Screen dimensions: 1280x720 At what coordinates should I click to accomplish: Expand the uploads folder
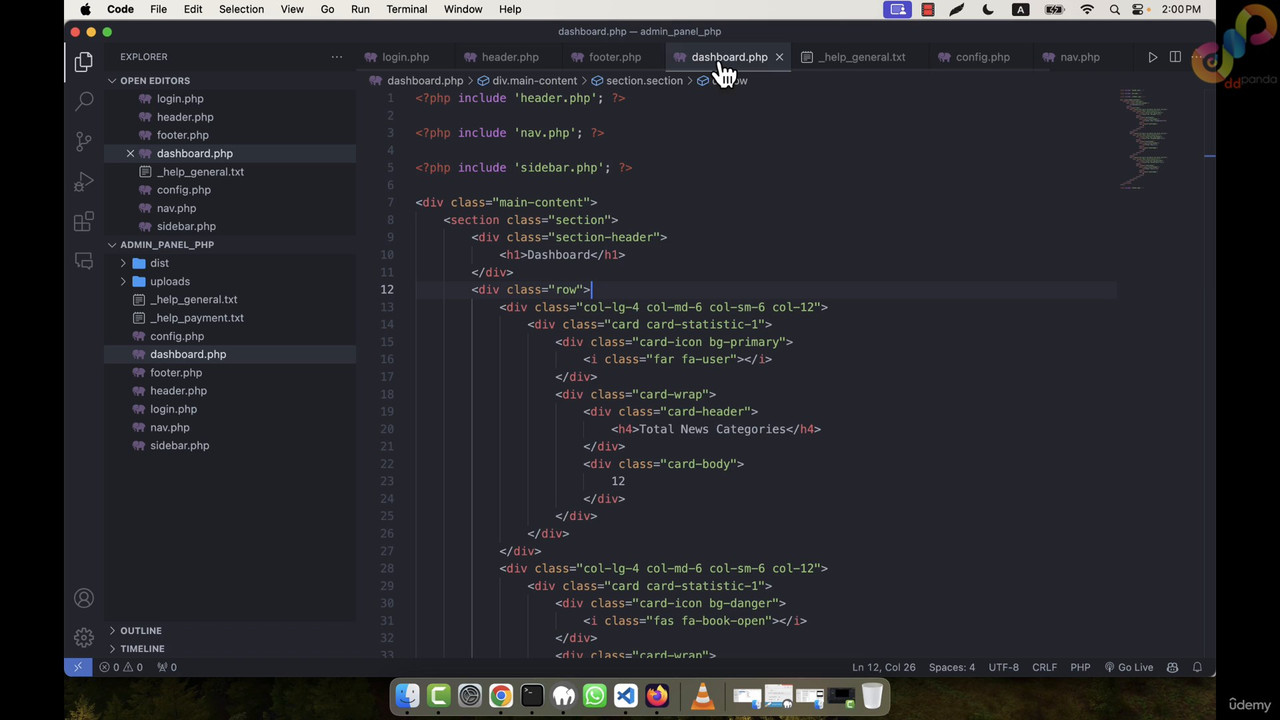point(169,281)
